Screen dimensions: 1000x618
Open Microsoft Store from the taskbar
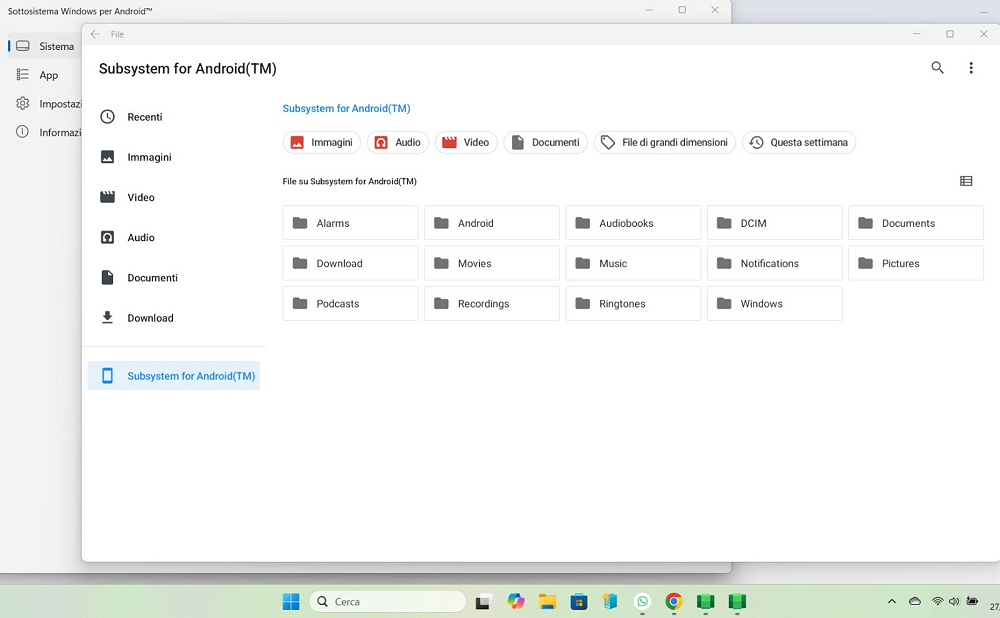click(579, 601)
